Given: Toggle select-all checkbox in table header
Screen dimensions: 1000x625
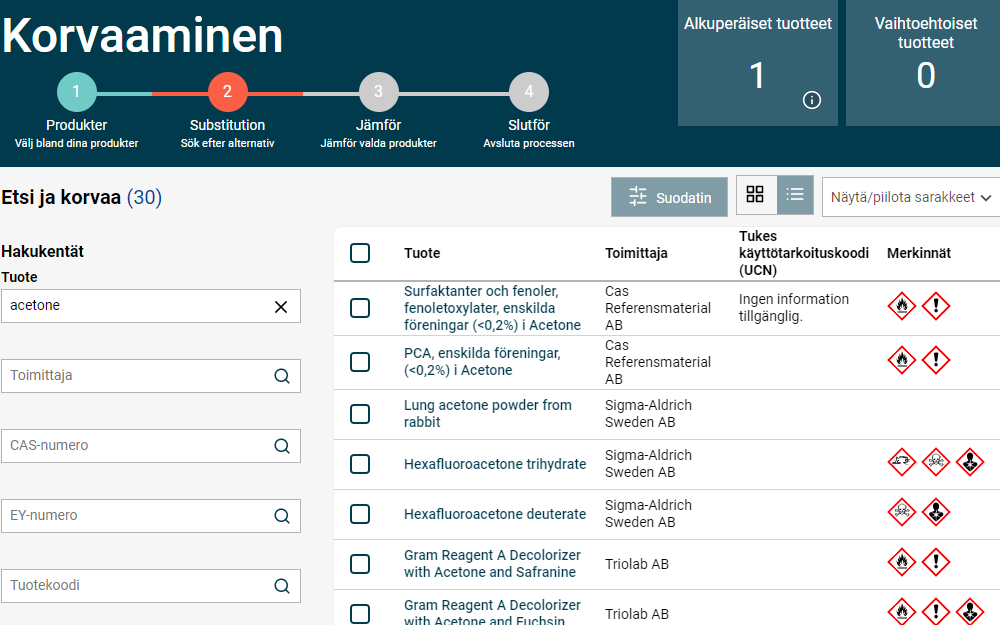Looking at the screenshot, I should pyautogui.click(x=360, y=253).
